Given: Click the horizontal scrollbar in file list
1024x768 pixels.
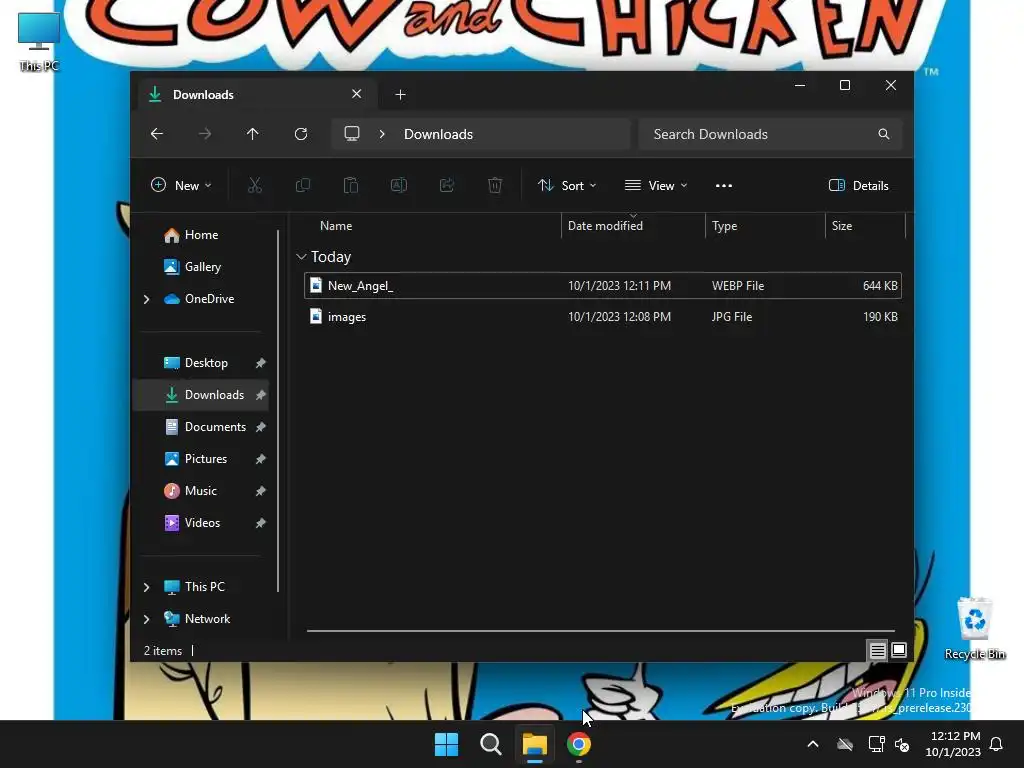Looking at the screenshot, I should pos(600,631).
